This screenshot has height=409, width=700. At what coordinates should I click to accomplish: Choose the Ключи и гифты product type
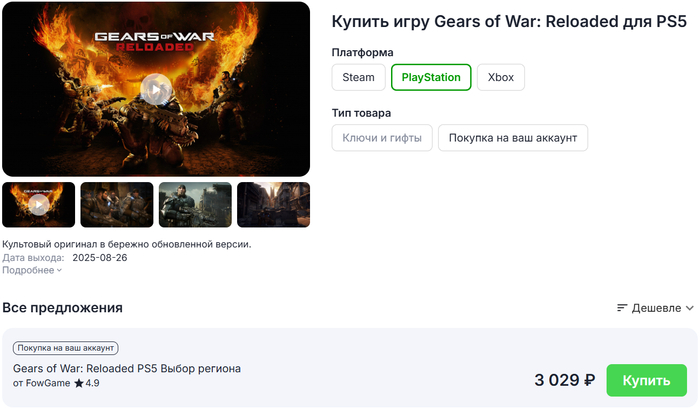coord(382,138)
